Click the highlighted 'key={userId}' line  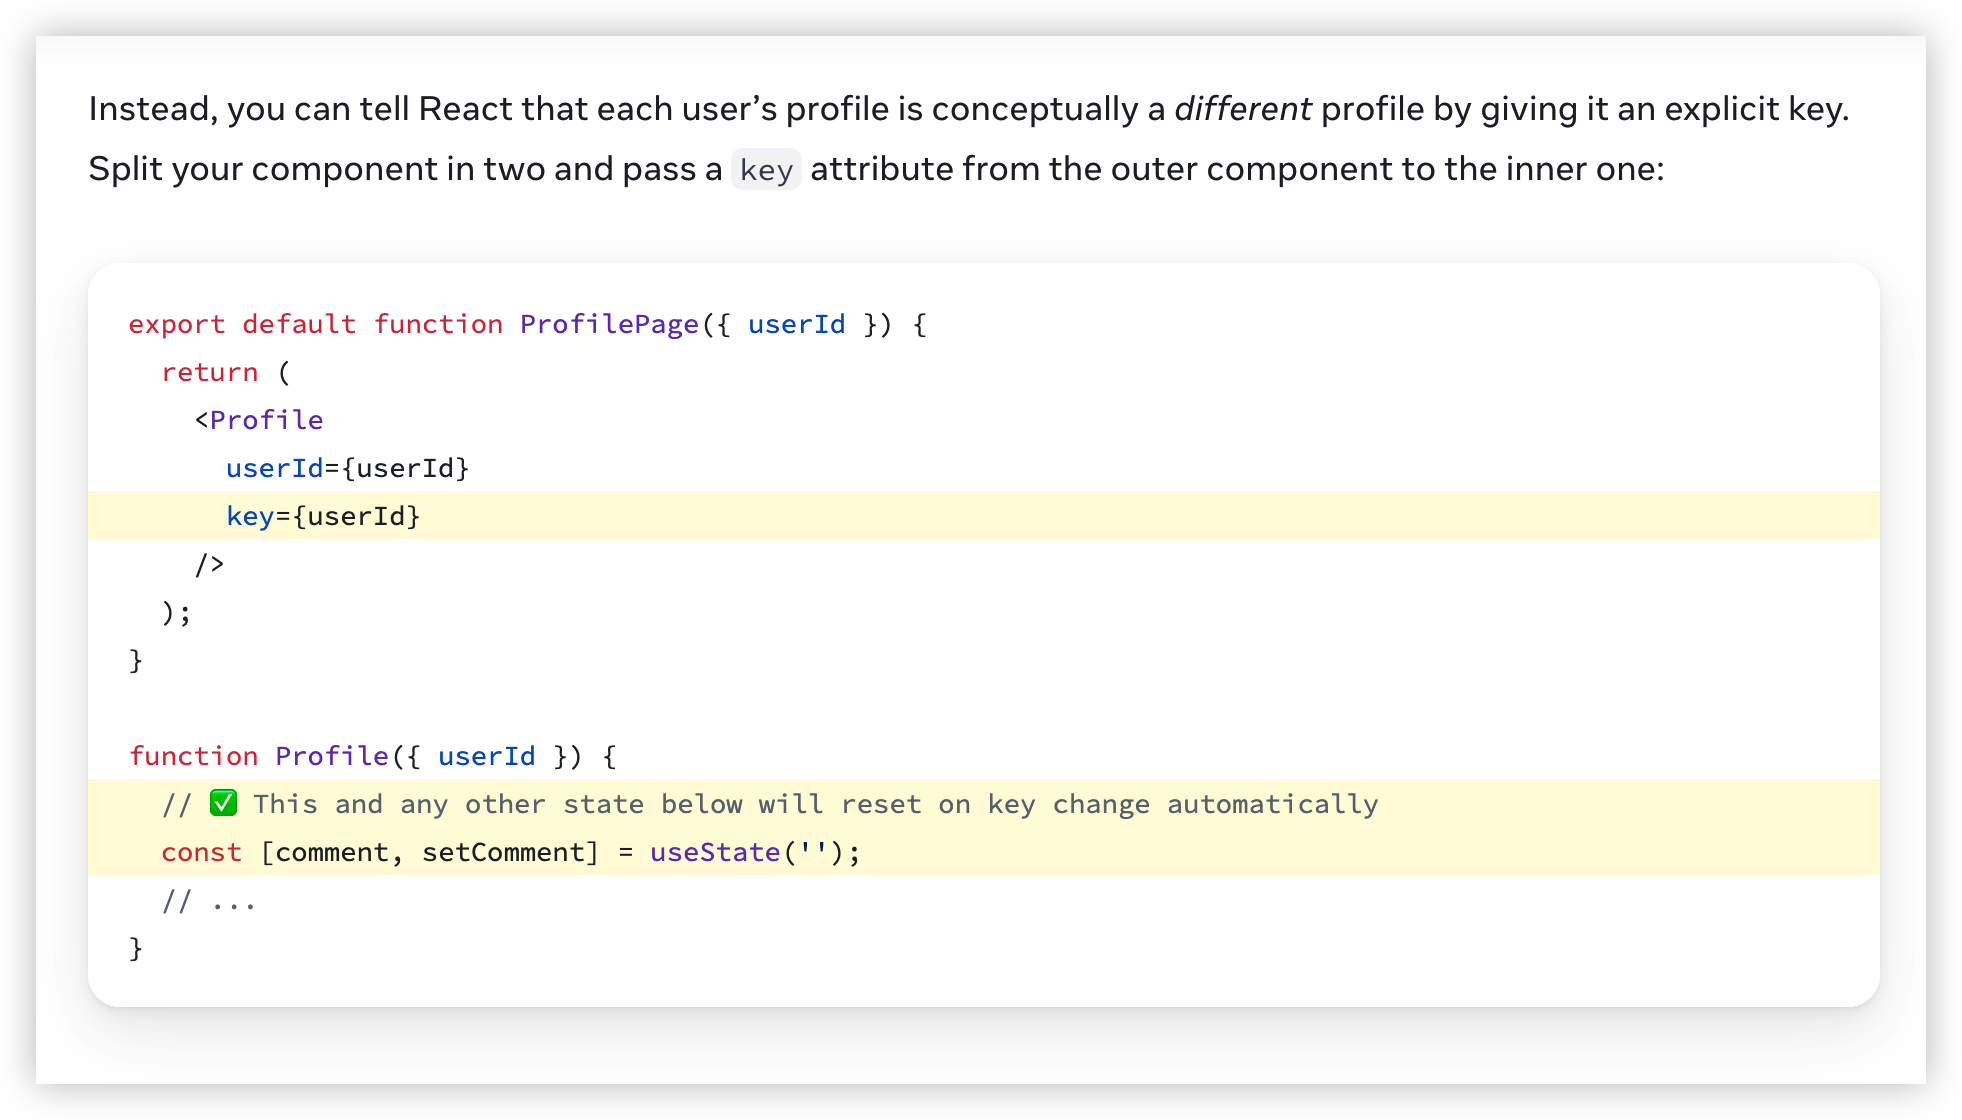click(x=323, y=516)
